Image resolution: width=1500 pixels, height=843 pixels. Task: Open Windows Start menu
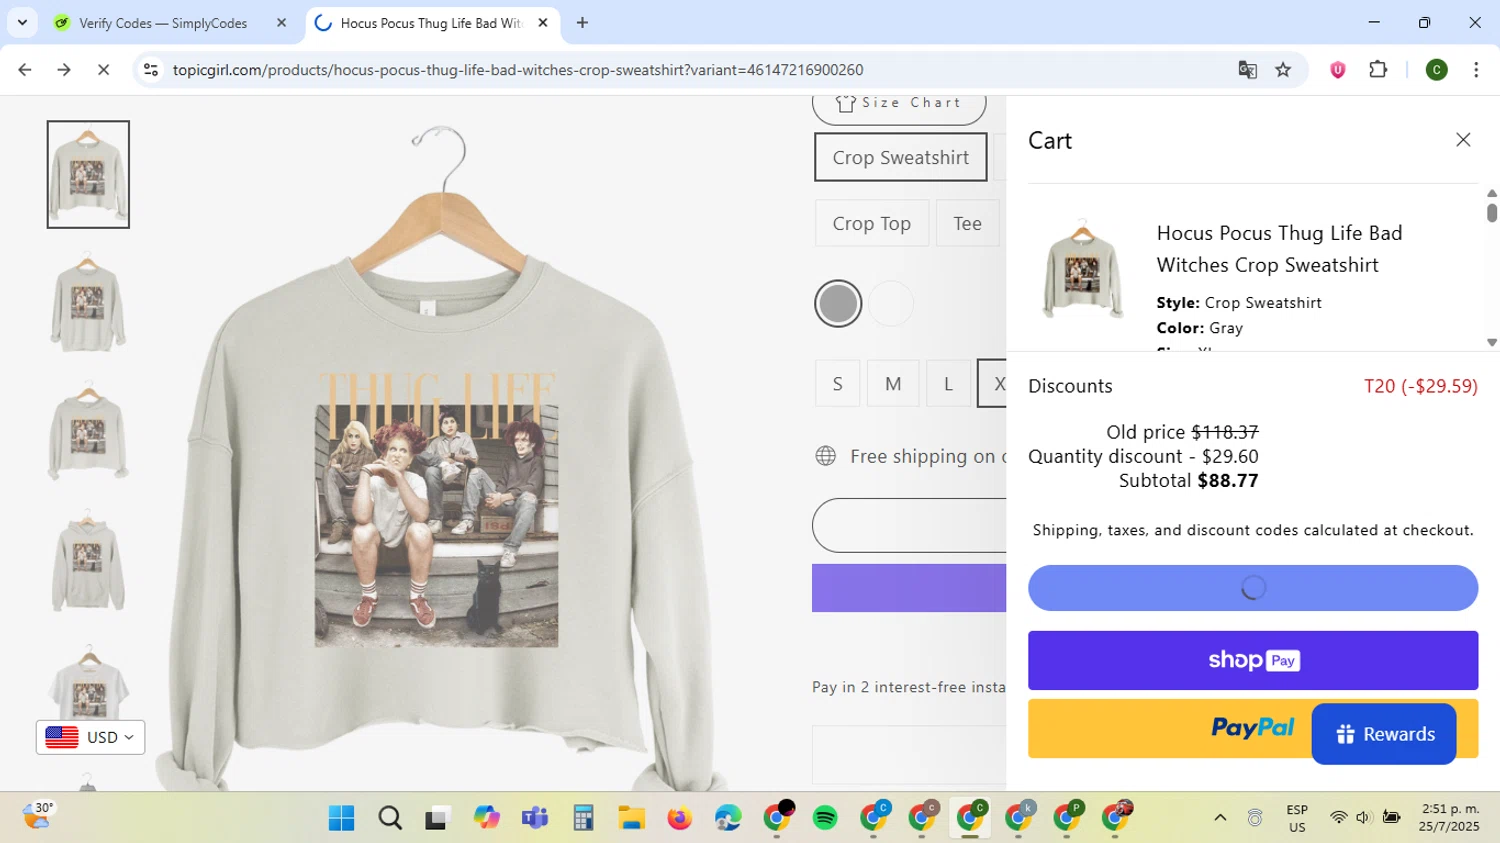(x=341, y=818)
